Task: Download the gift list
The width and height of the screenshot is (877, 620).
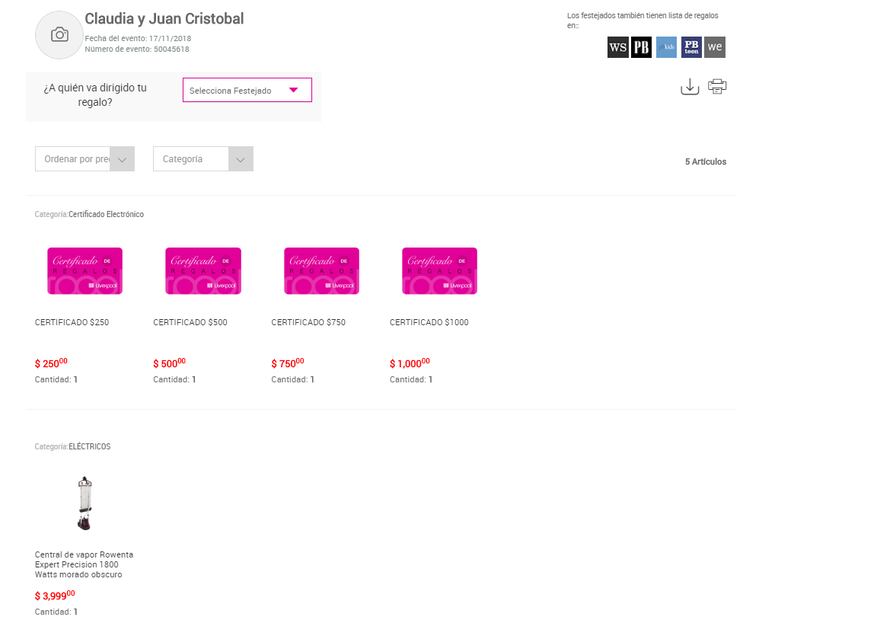Action: [x=689, y=87]
